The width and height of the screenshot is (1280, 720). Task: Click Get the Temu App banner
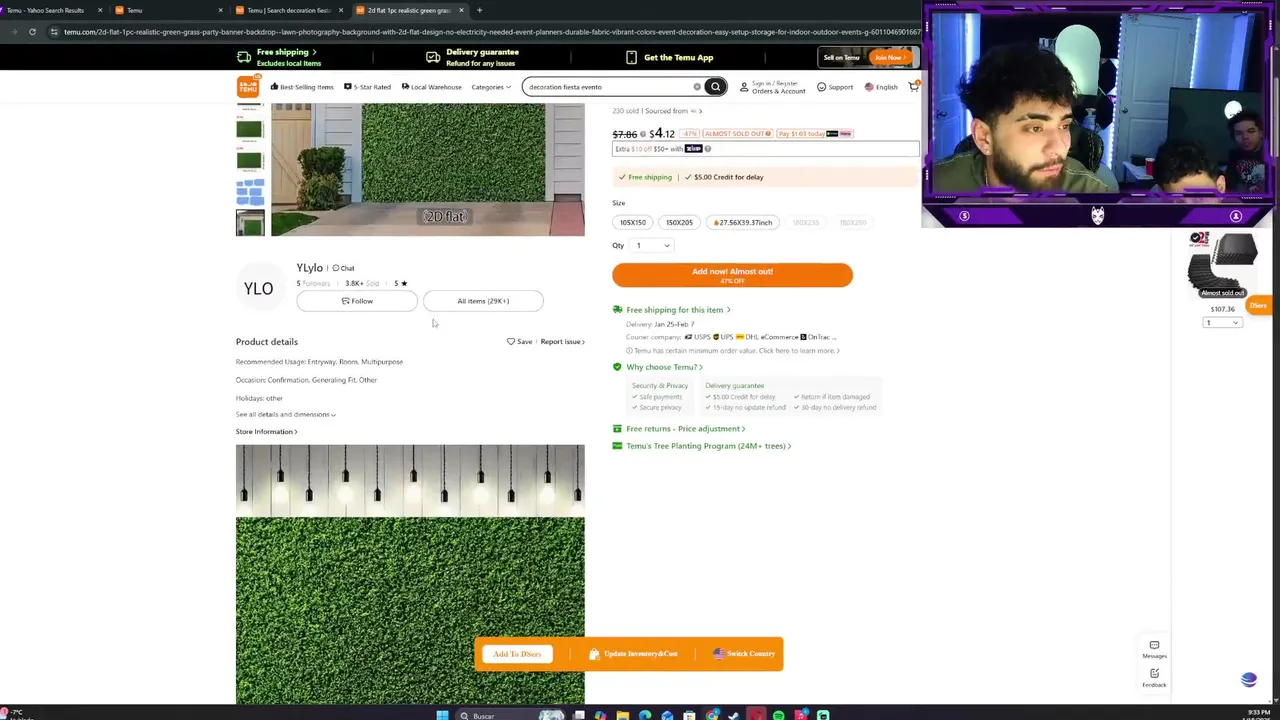coord(669,58)
